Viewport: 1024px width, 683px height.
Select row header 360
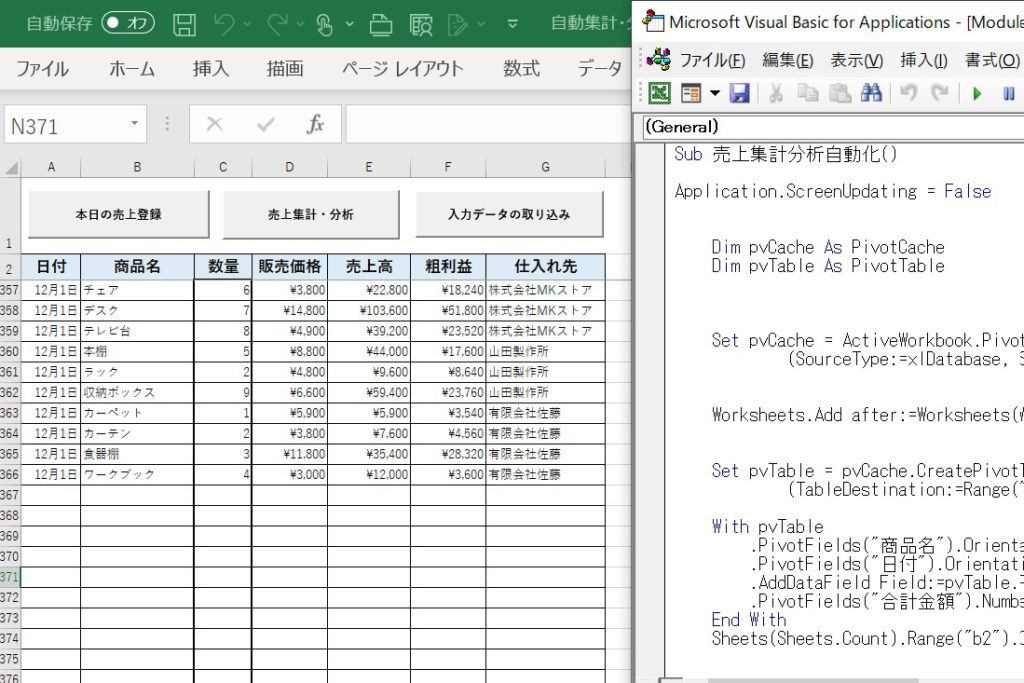coord(10,351)
